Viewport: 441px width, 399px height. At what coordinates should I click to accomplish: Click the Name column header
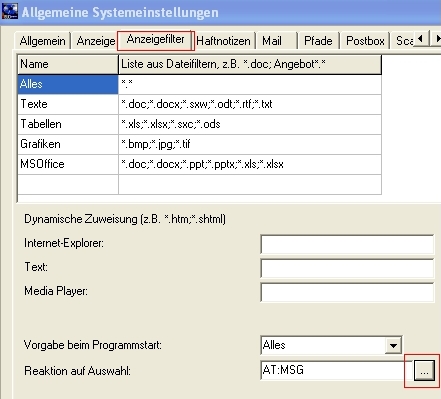click(x=68, y=64)
